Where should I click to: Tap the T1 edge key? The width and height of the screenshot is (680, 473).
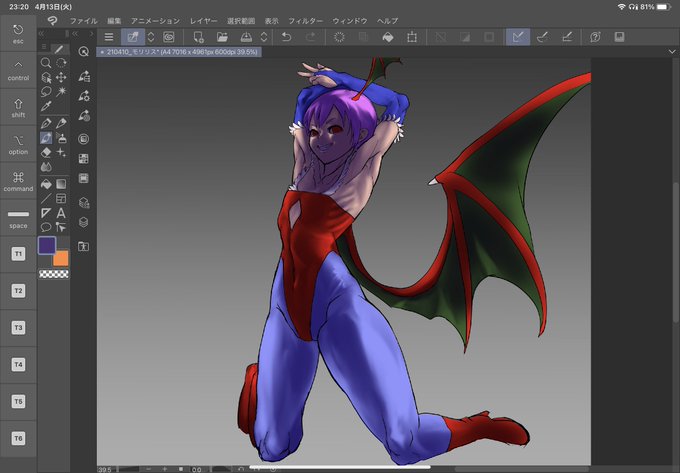(18, 254)
